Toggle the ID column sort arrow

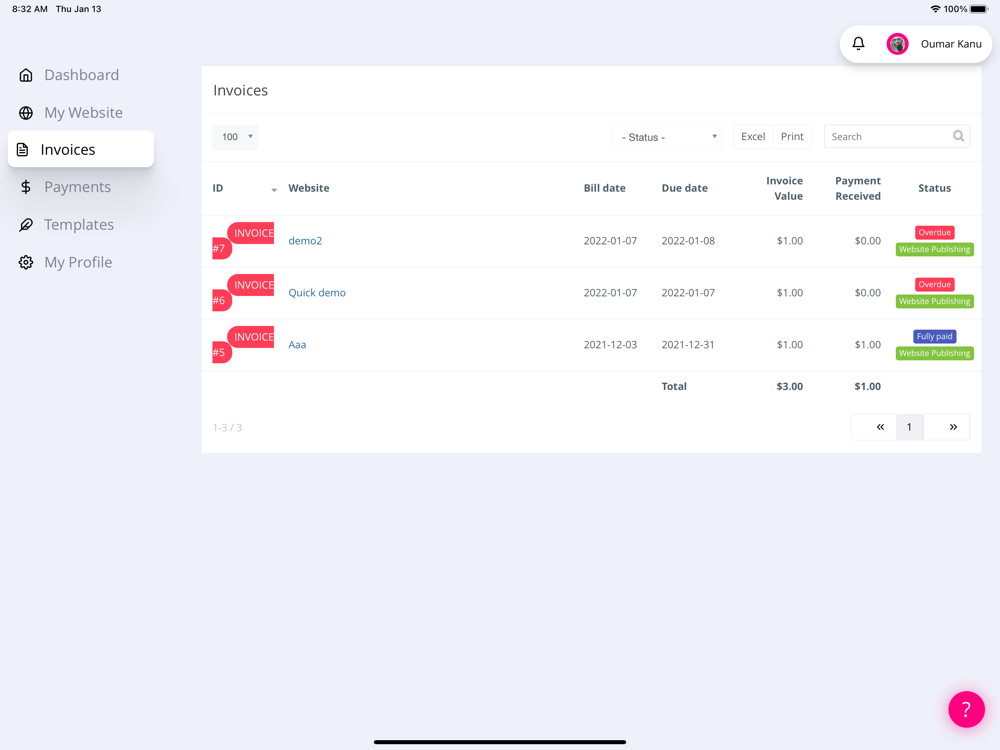[x=274, y=189]
